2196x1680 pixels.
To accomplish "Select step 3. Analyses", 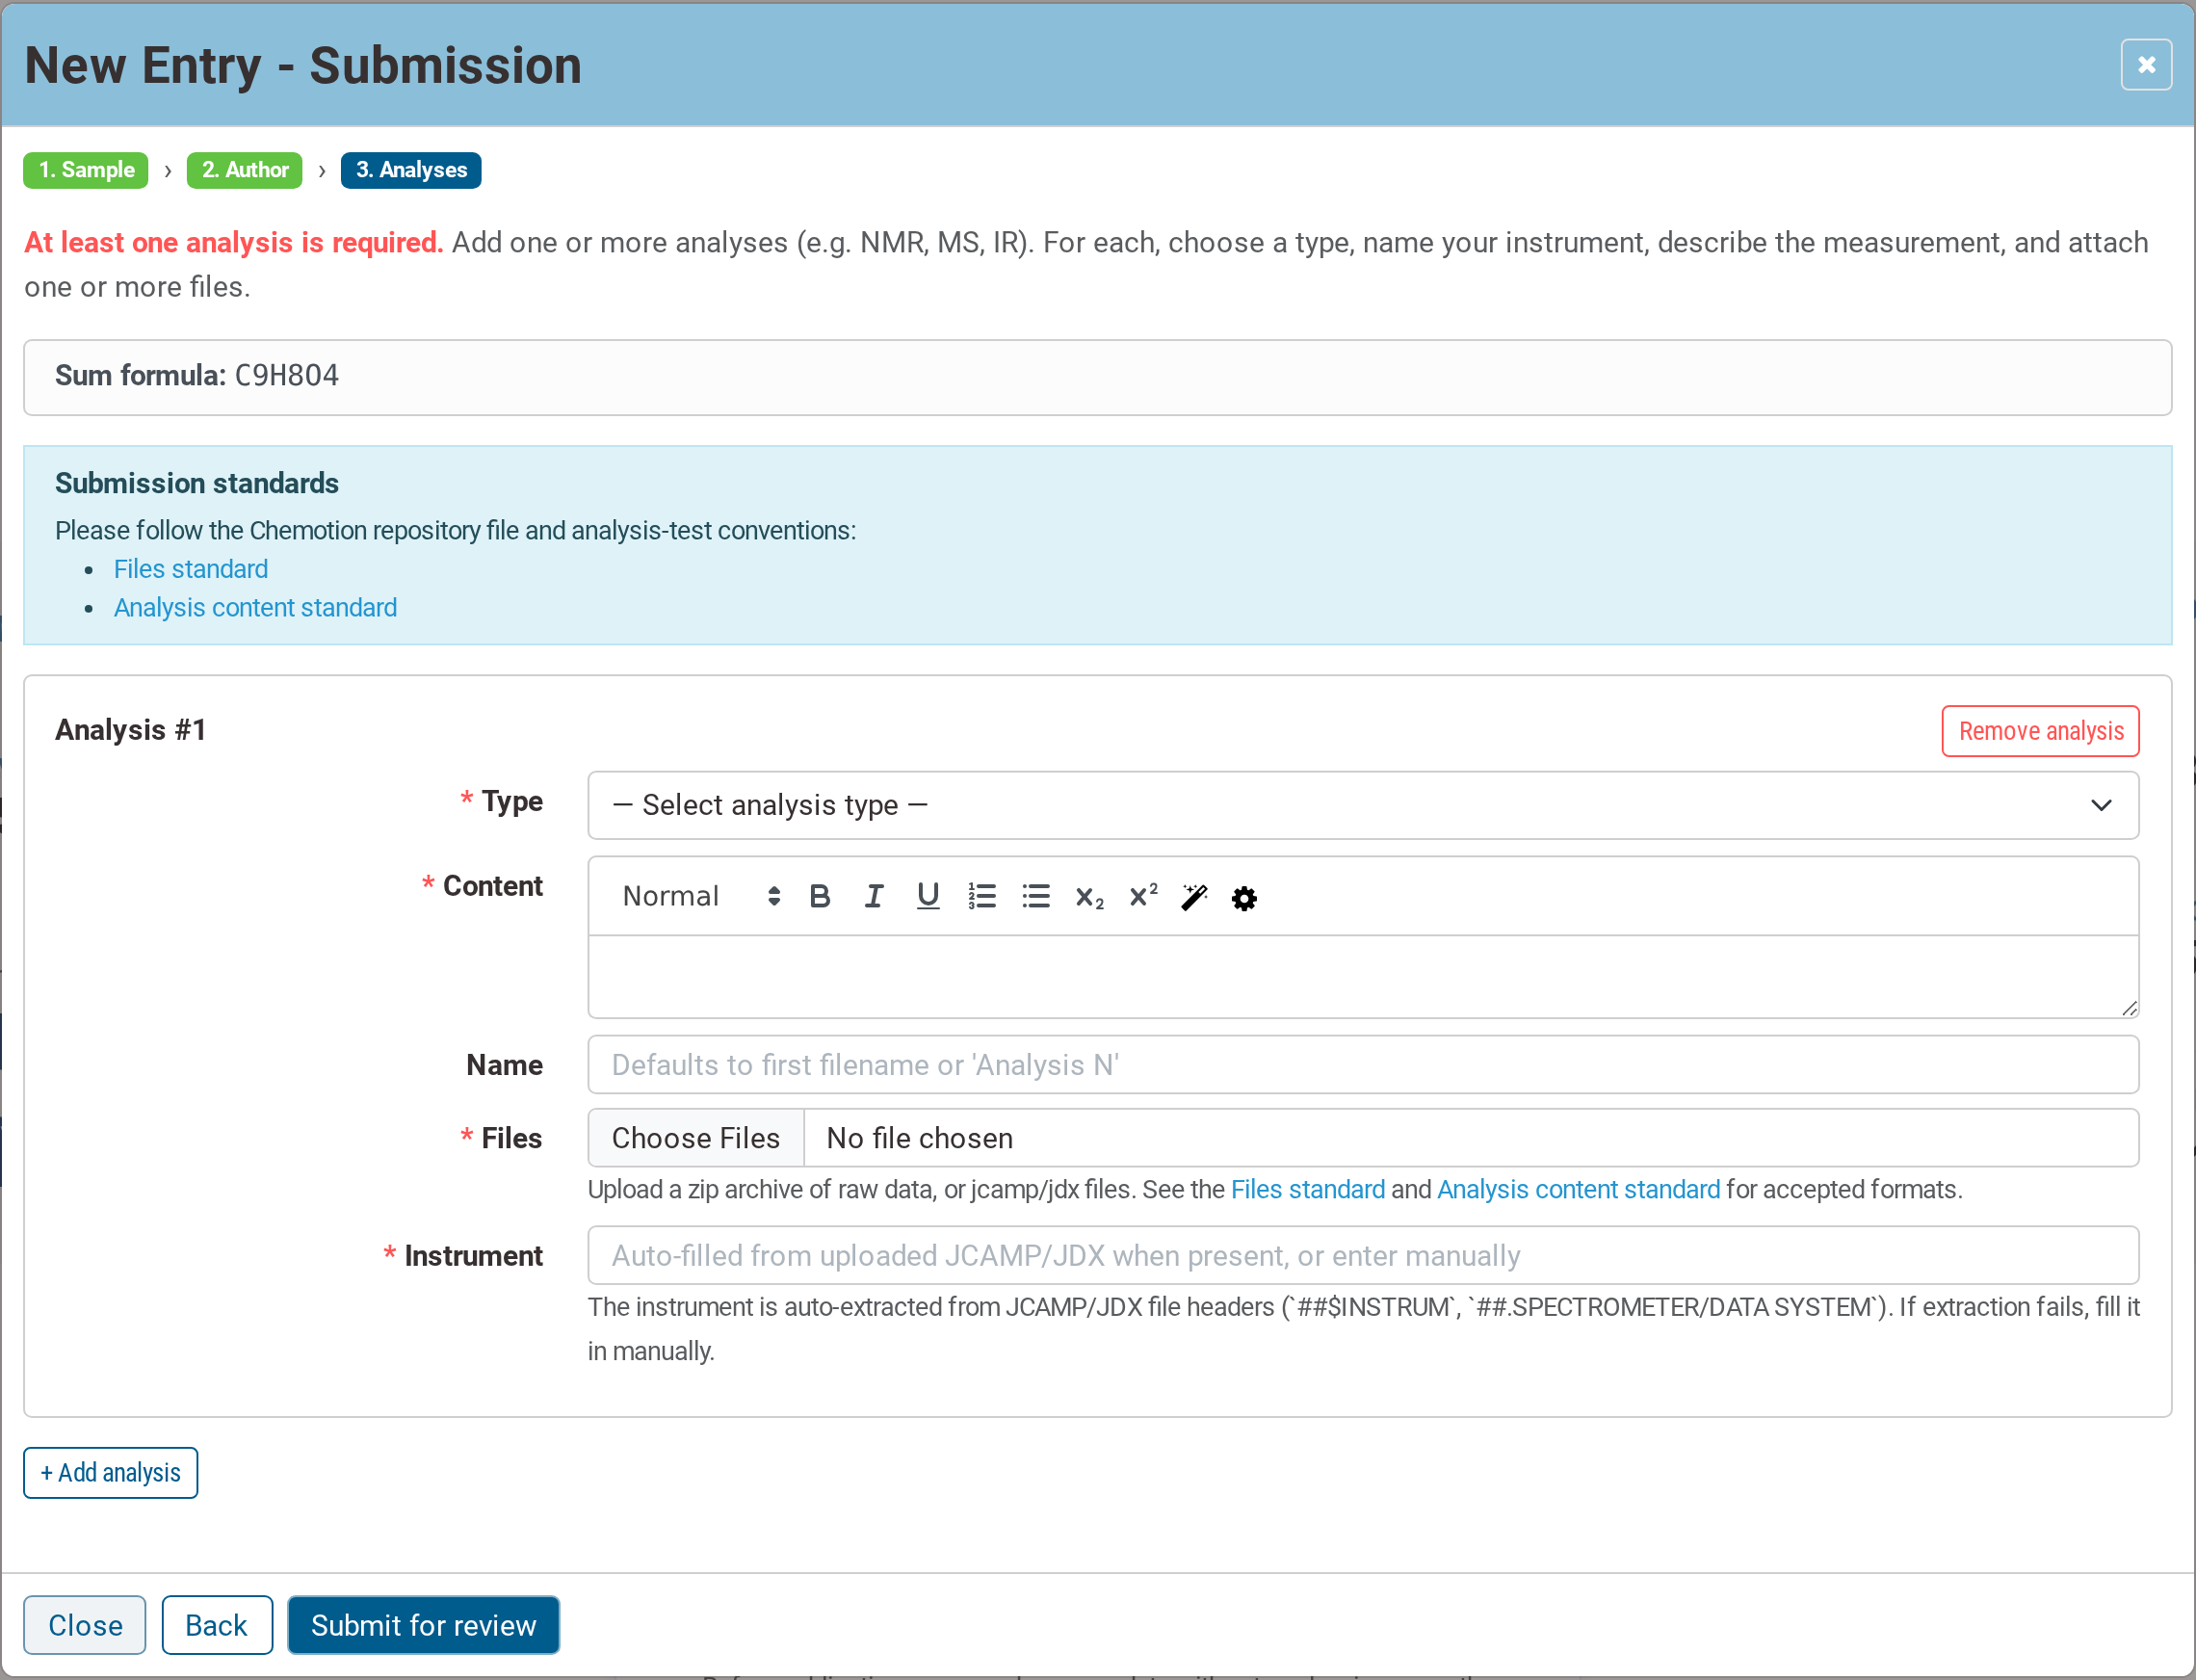I will pyautogui.click(x=411, y=170).
